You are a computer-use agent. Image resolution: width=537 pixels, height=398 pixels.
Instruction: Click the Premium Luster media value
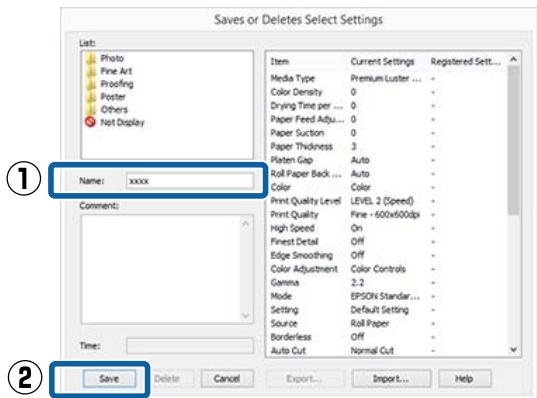386,78
